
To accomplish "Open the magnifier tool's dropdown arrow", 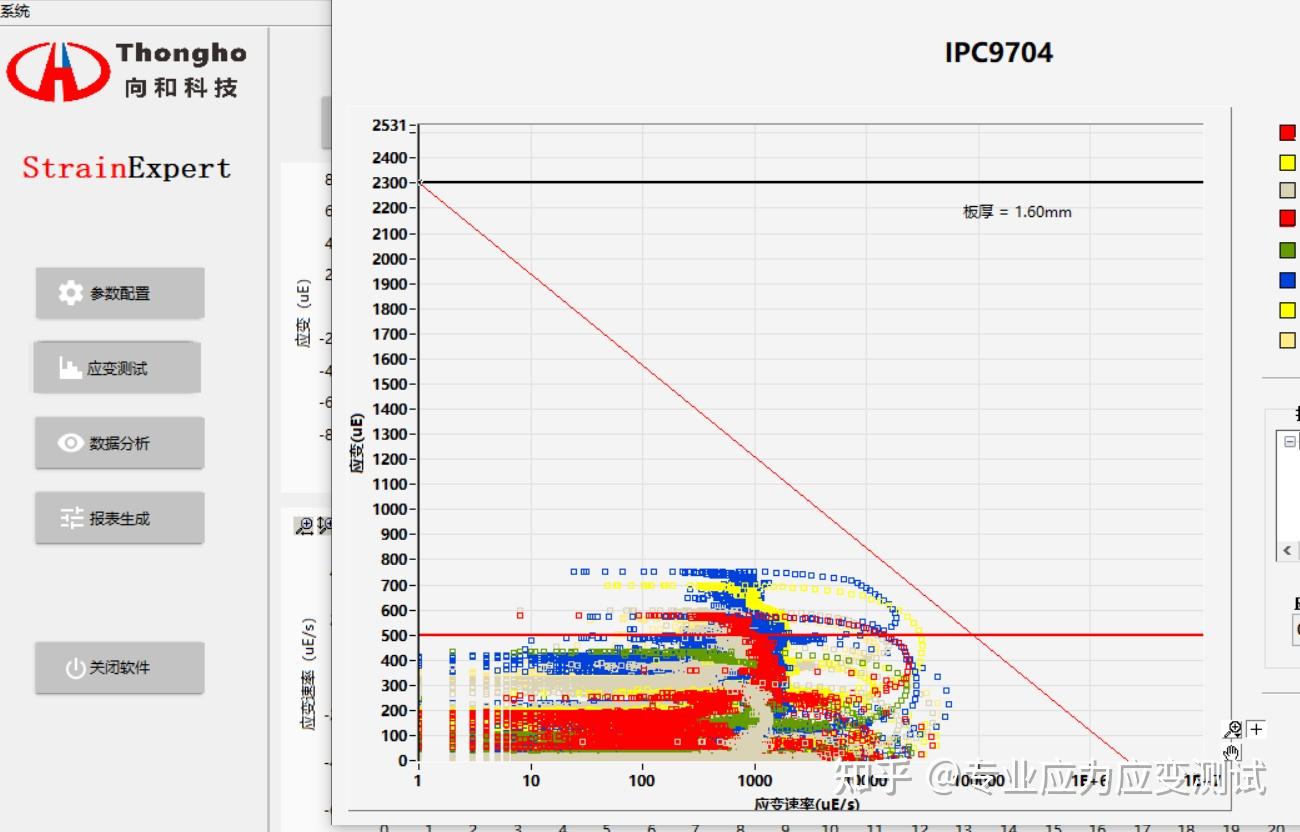I will pos(1238,735).
